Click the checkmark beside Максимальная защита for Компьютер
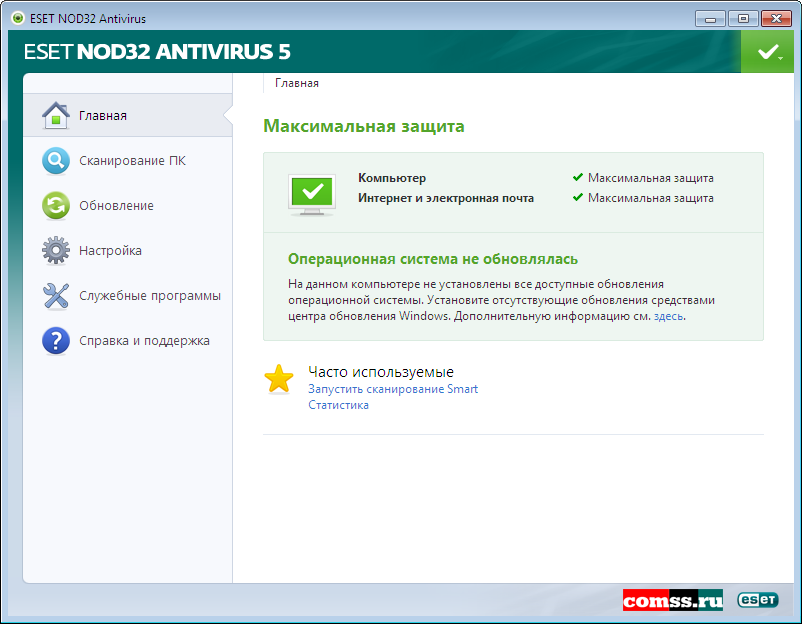The width and height of the screenshot is (802, 624). point(578,177)
